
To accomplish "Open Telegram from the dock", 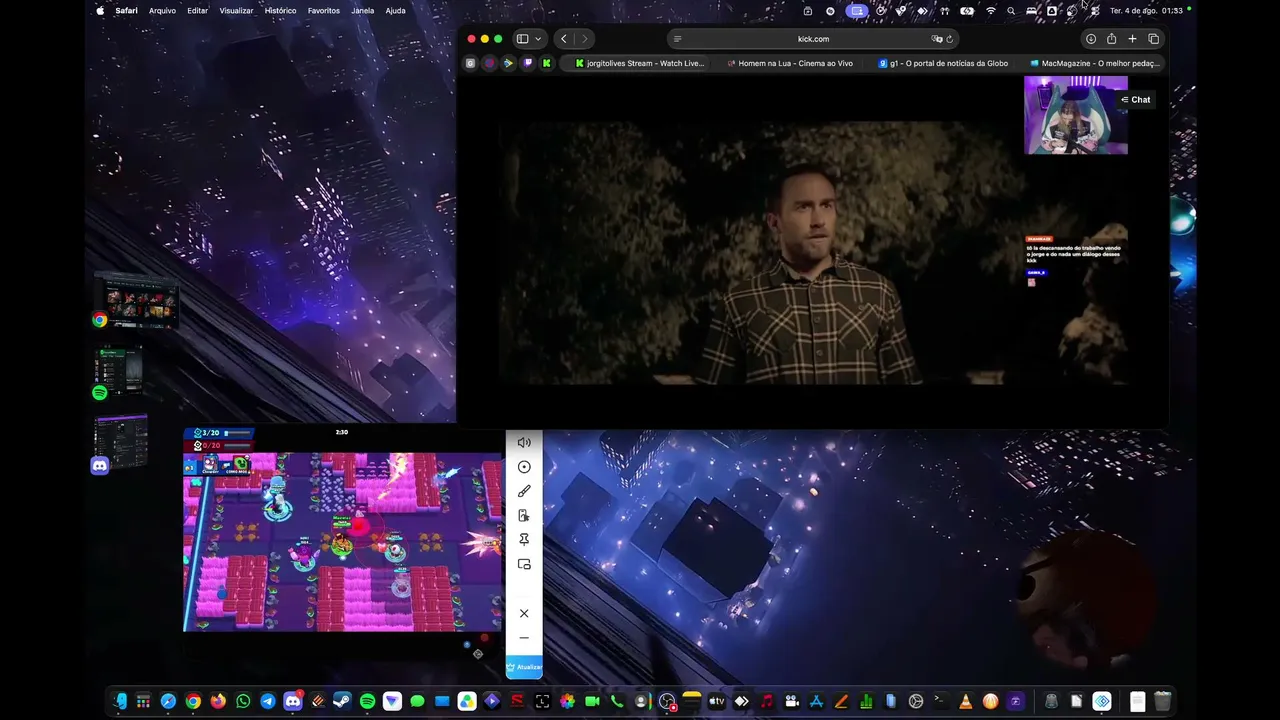I will pyautogui.click(x=268, y=701).
